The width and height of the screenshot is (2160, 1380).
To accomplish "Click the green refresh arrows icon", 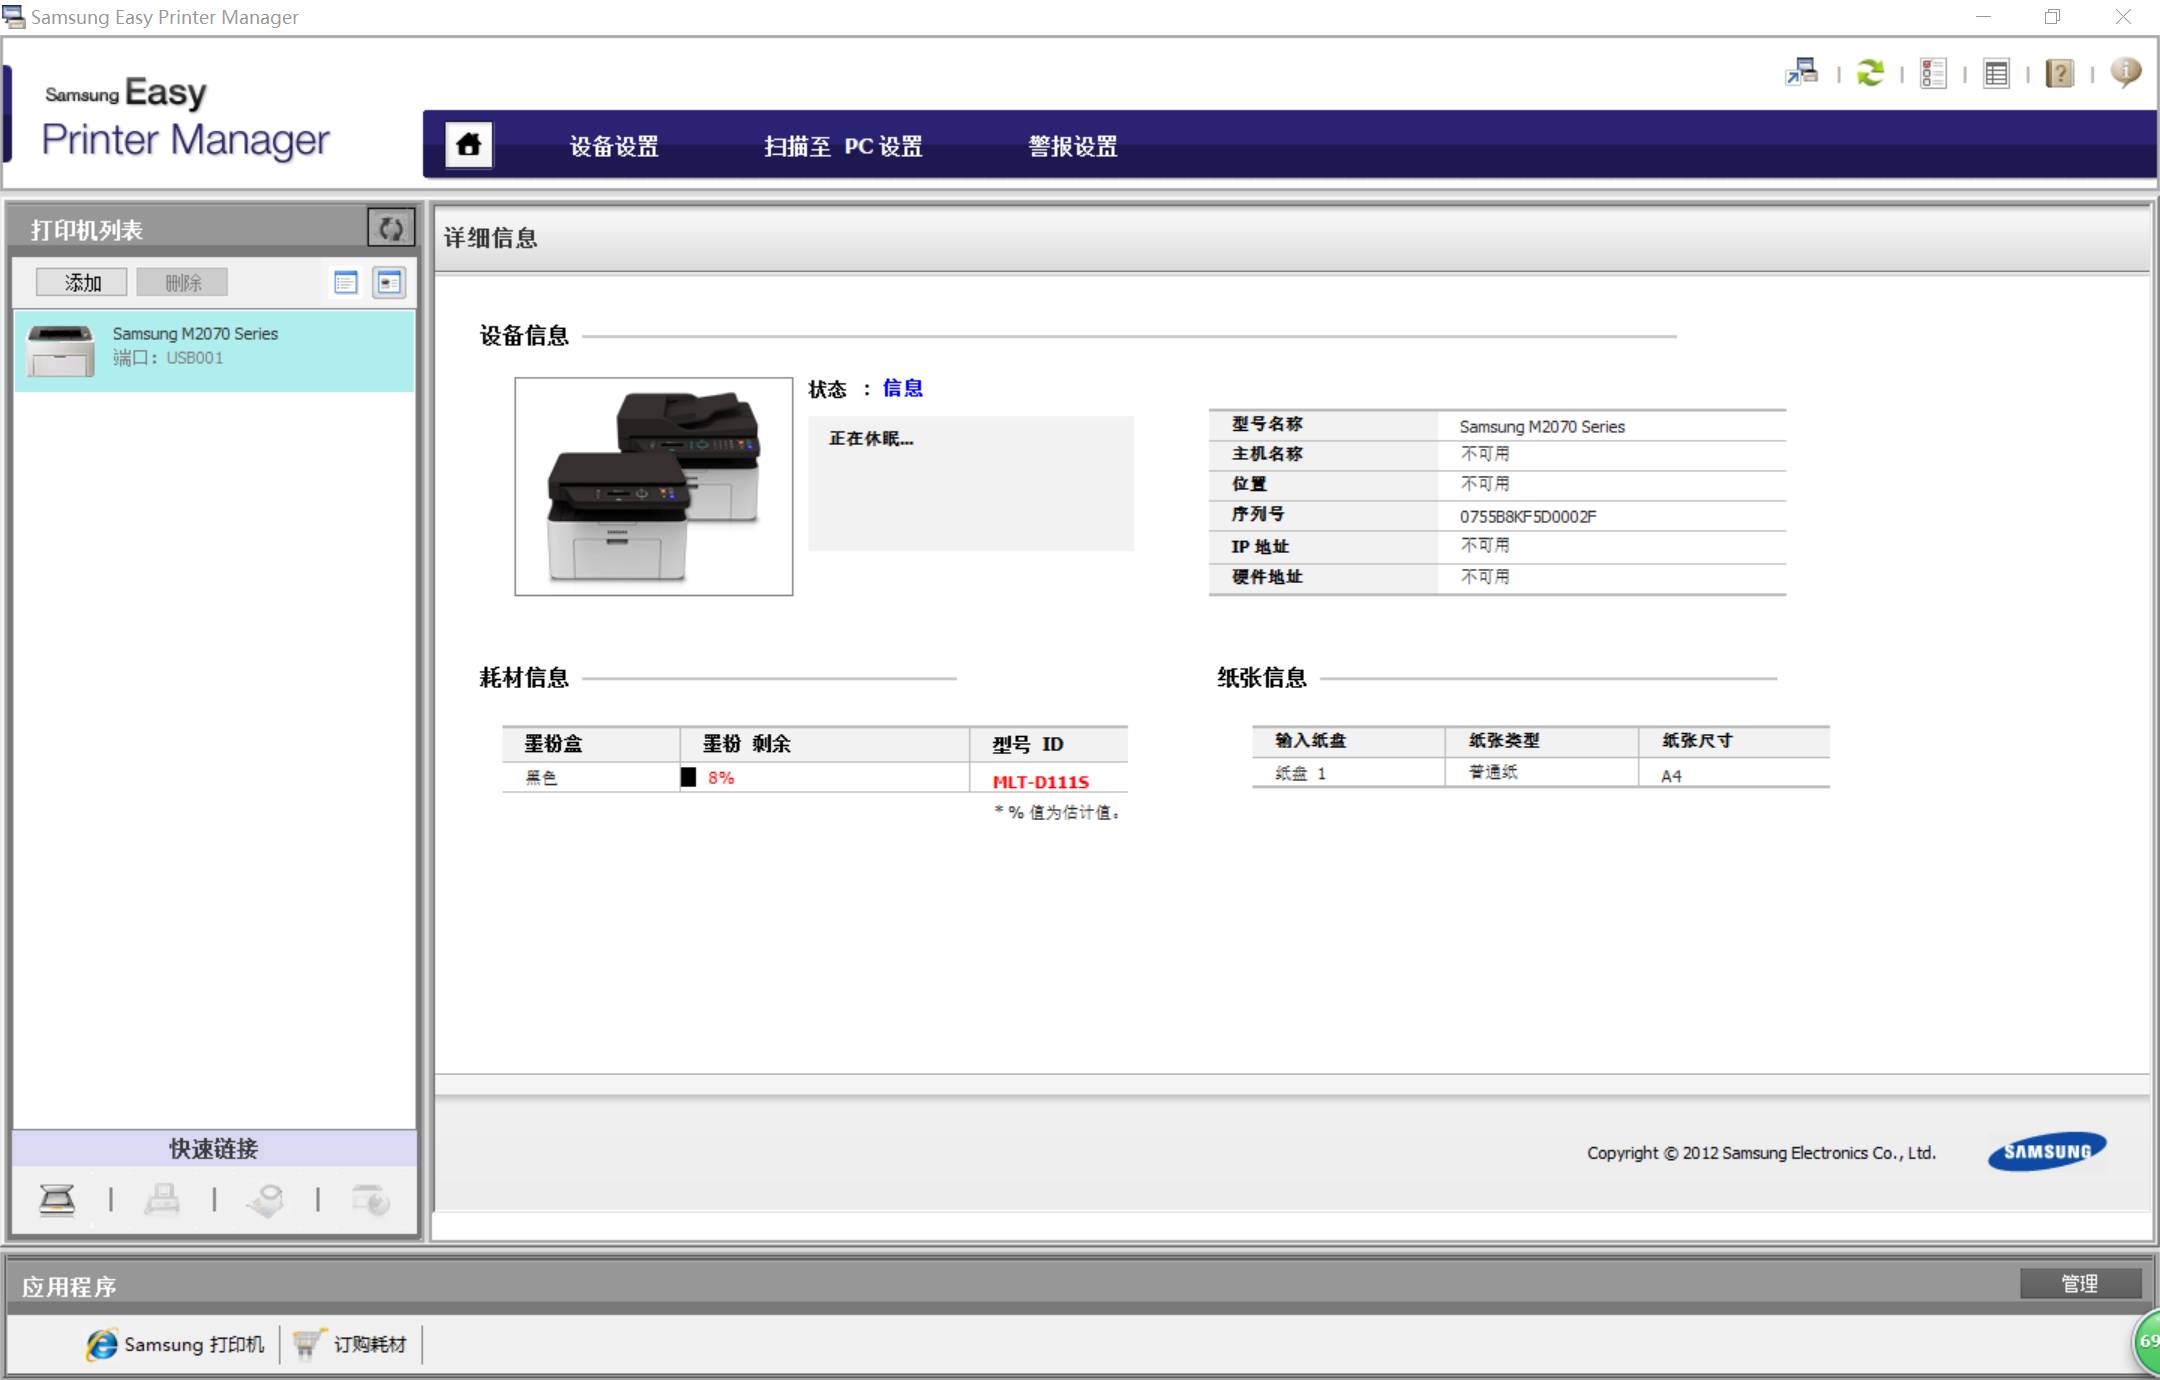I will (x=1870, y=73).
